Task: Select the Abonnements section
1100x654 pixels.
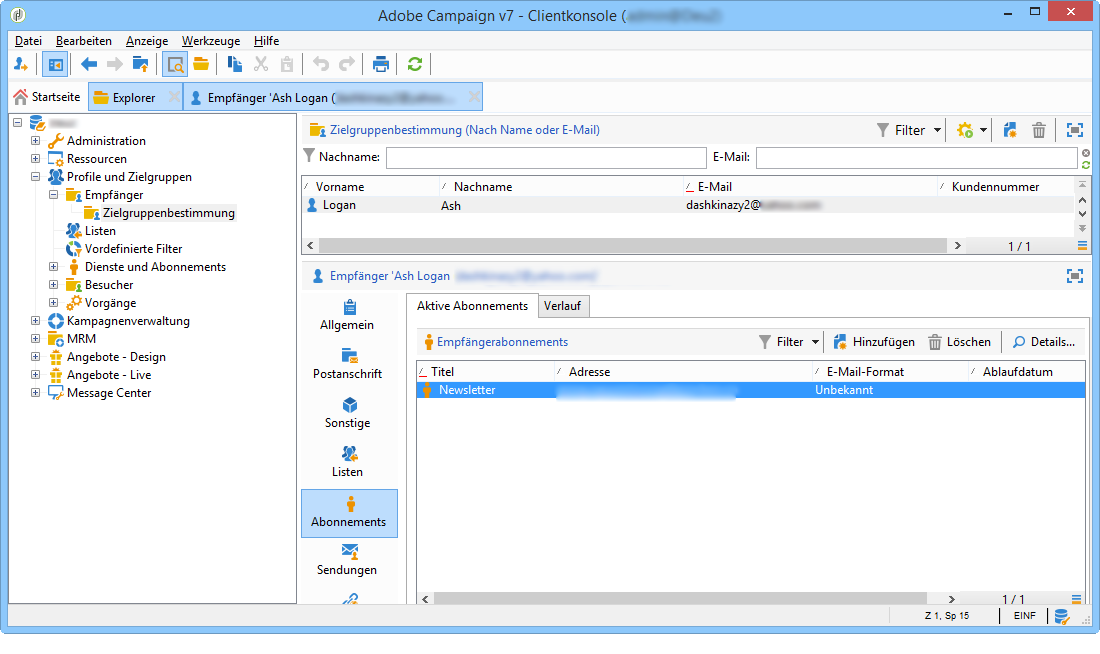Action: point(349,514)
